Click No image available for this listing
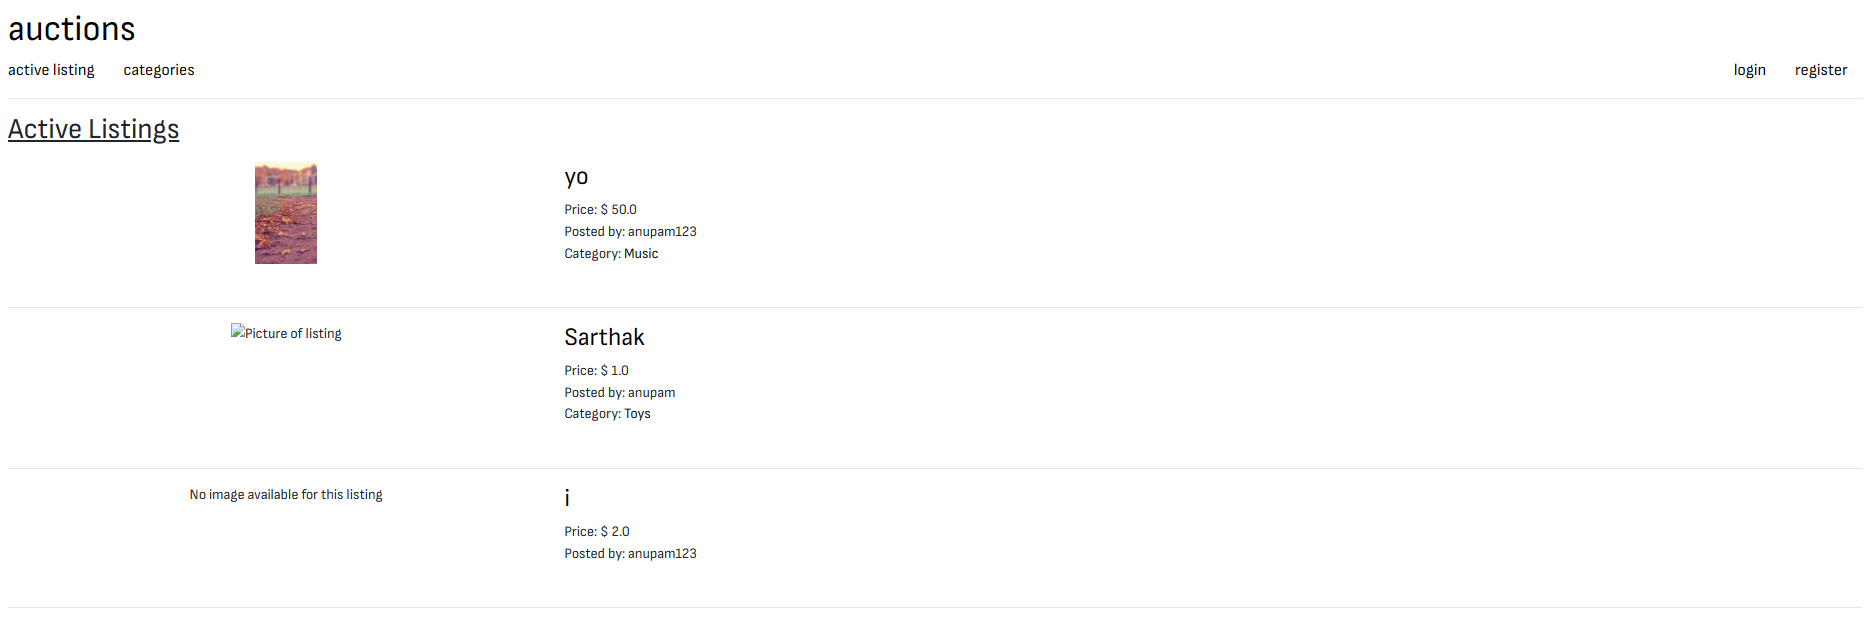Viewport: 1871px width, 623px height. pos(286,495)
